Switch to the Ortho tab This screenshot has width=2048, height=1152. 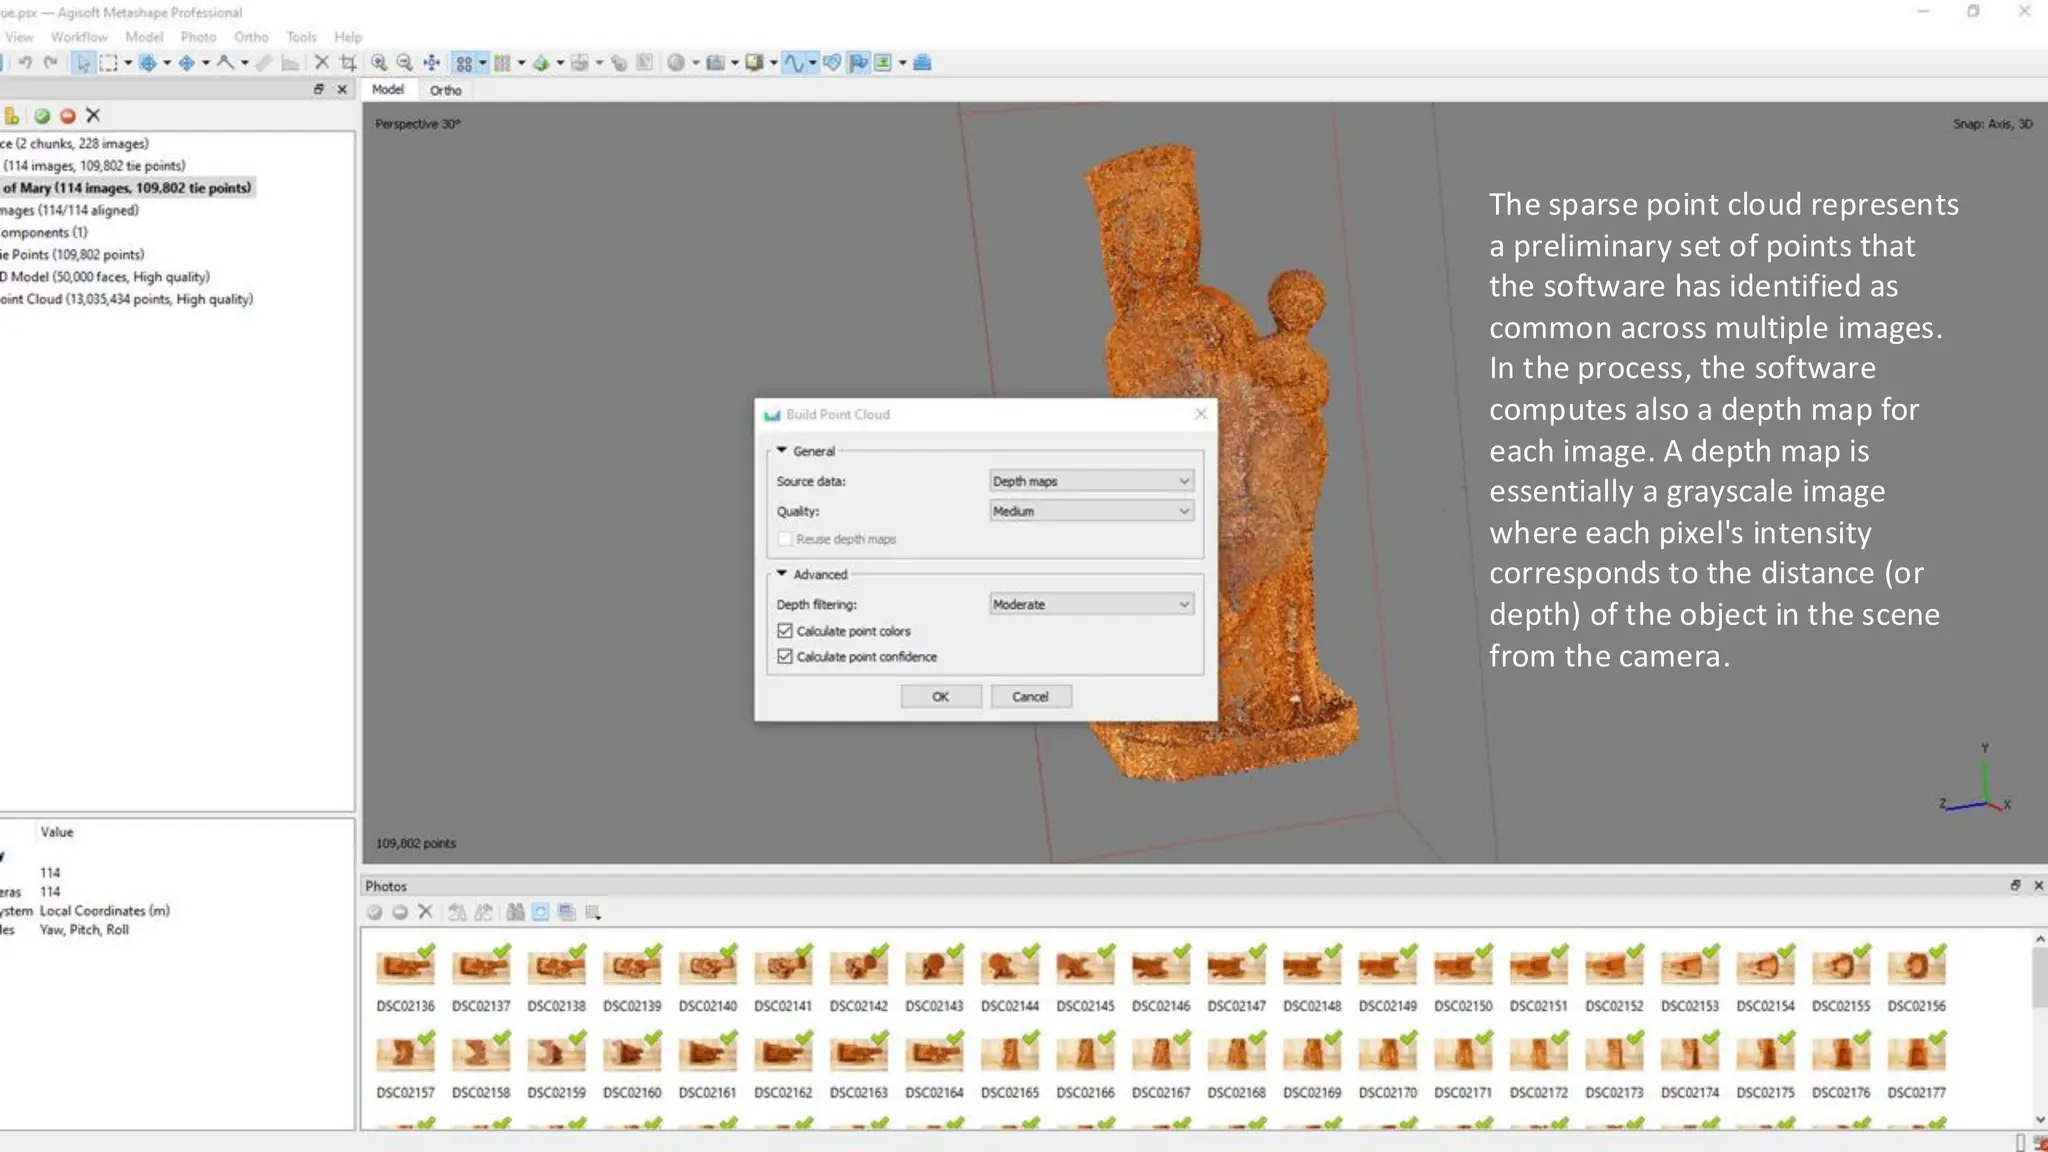tap(445, 90)
